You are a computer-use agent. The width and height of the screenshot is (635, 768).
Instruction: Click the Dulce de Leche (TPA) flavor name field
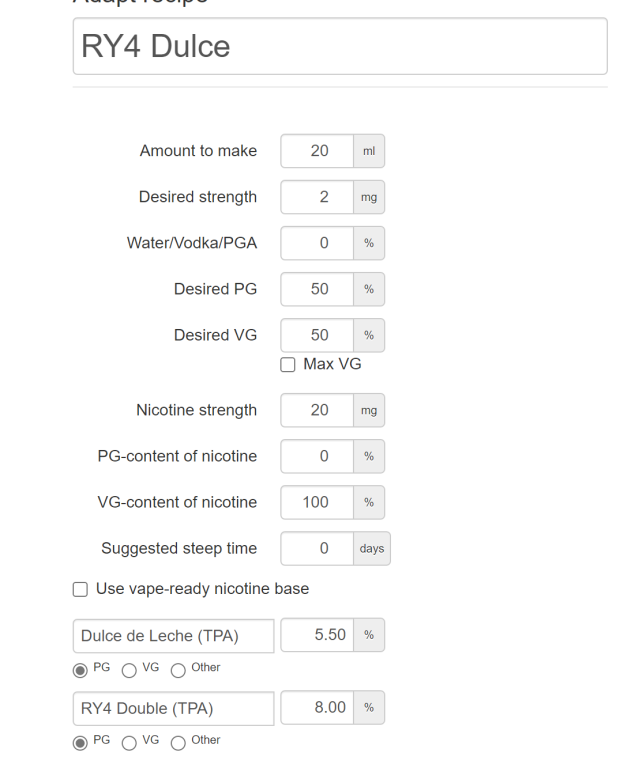(x=173, y=636)
